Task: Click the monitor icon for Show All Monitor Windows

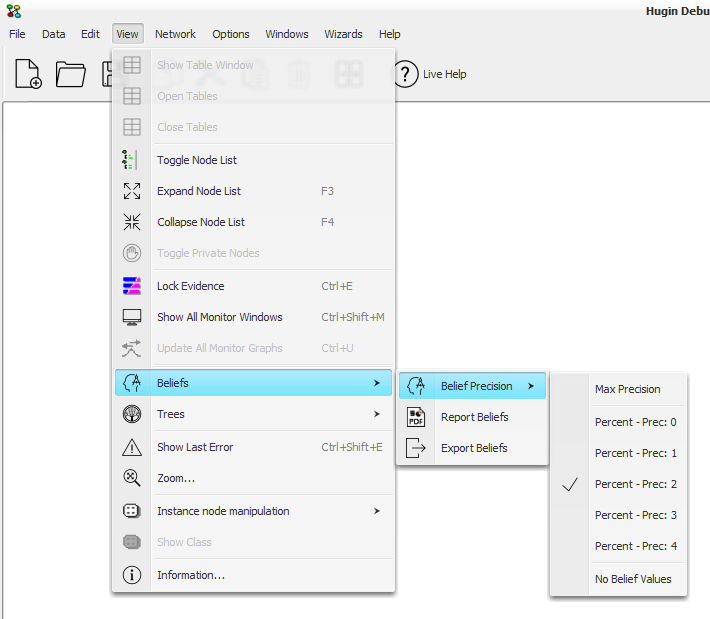Action: tap(132, 317)
